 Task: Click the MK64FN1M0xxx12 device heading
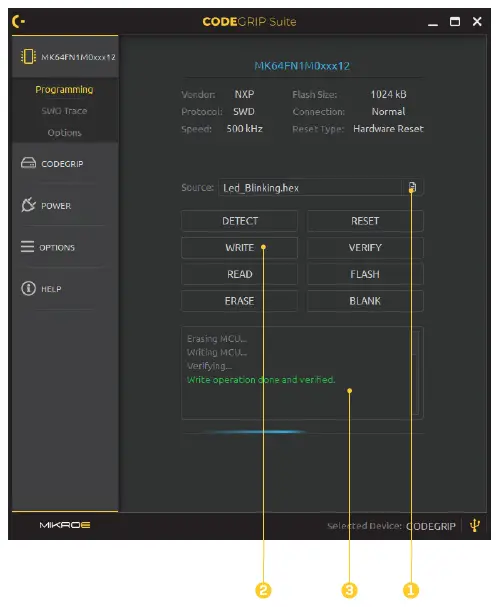[302, 66]
